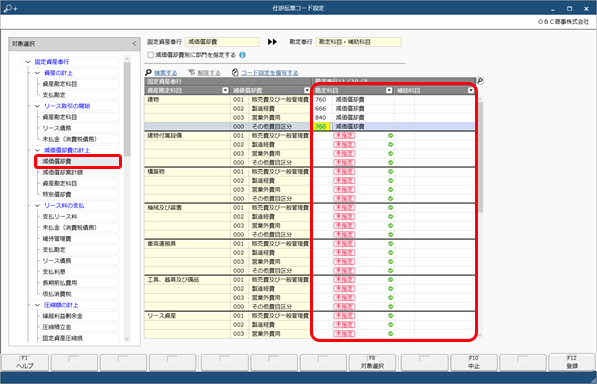
Task: Click the F10 中止 function button
Action: (473, 362)
